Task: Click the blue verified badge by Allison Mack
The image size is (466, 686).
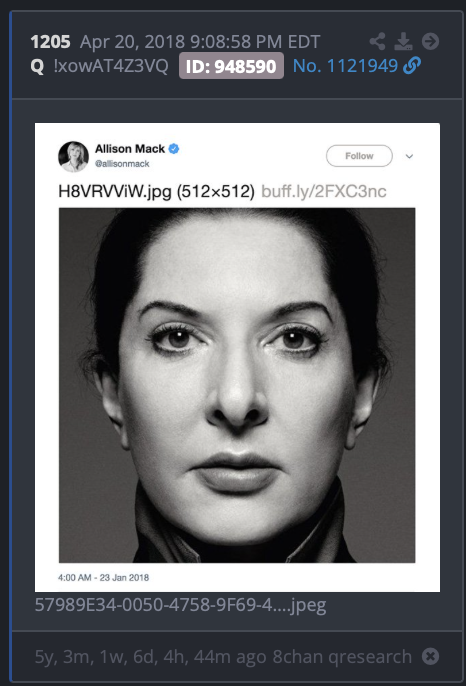Action: point(174,149)
